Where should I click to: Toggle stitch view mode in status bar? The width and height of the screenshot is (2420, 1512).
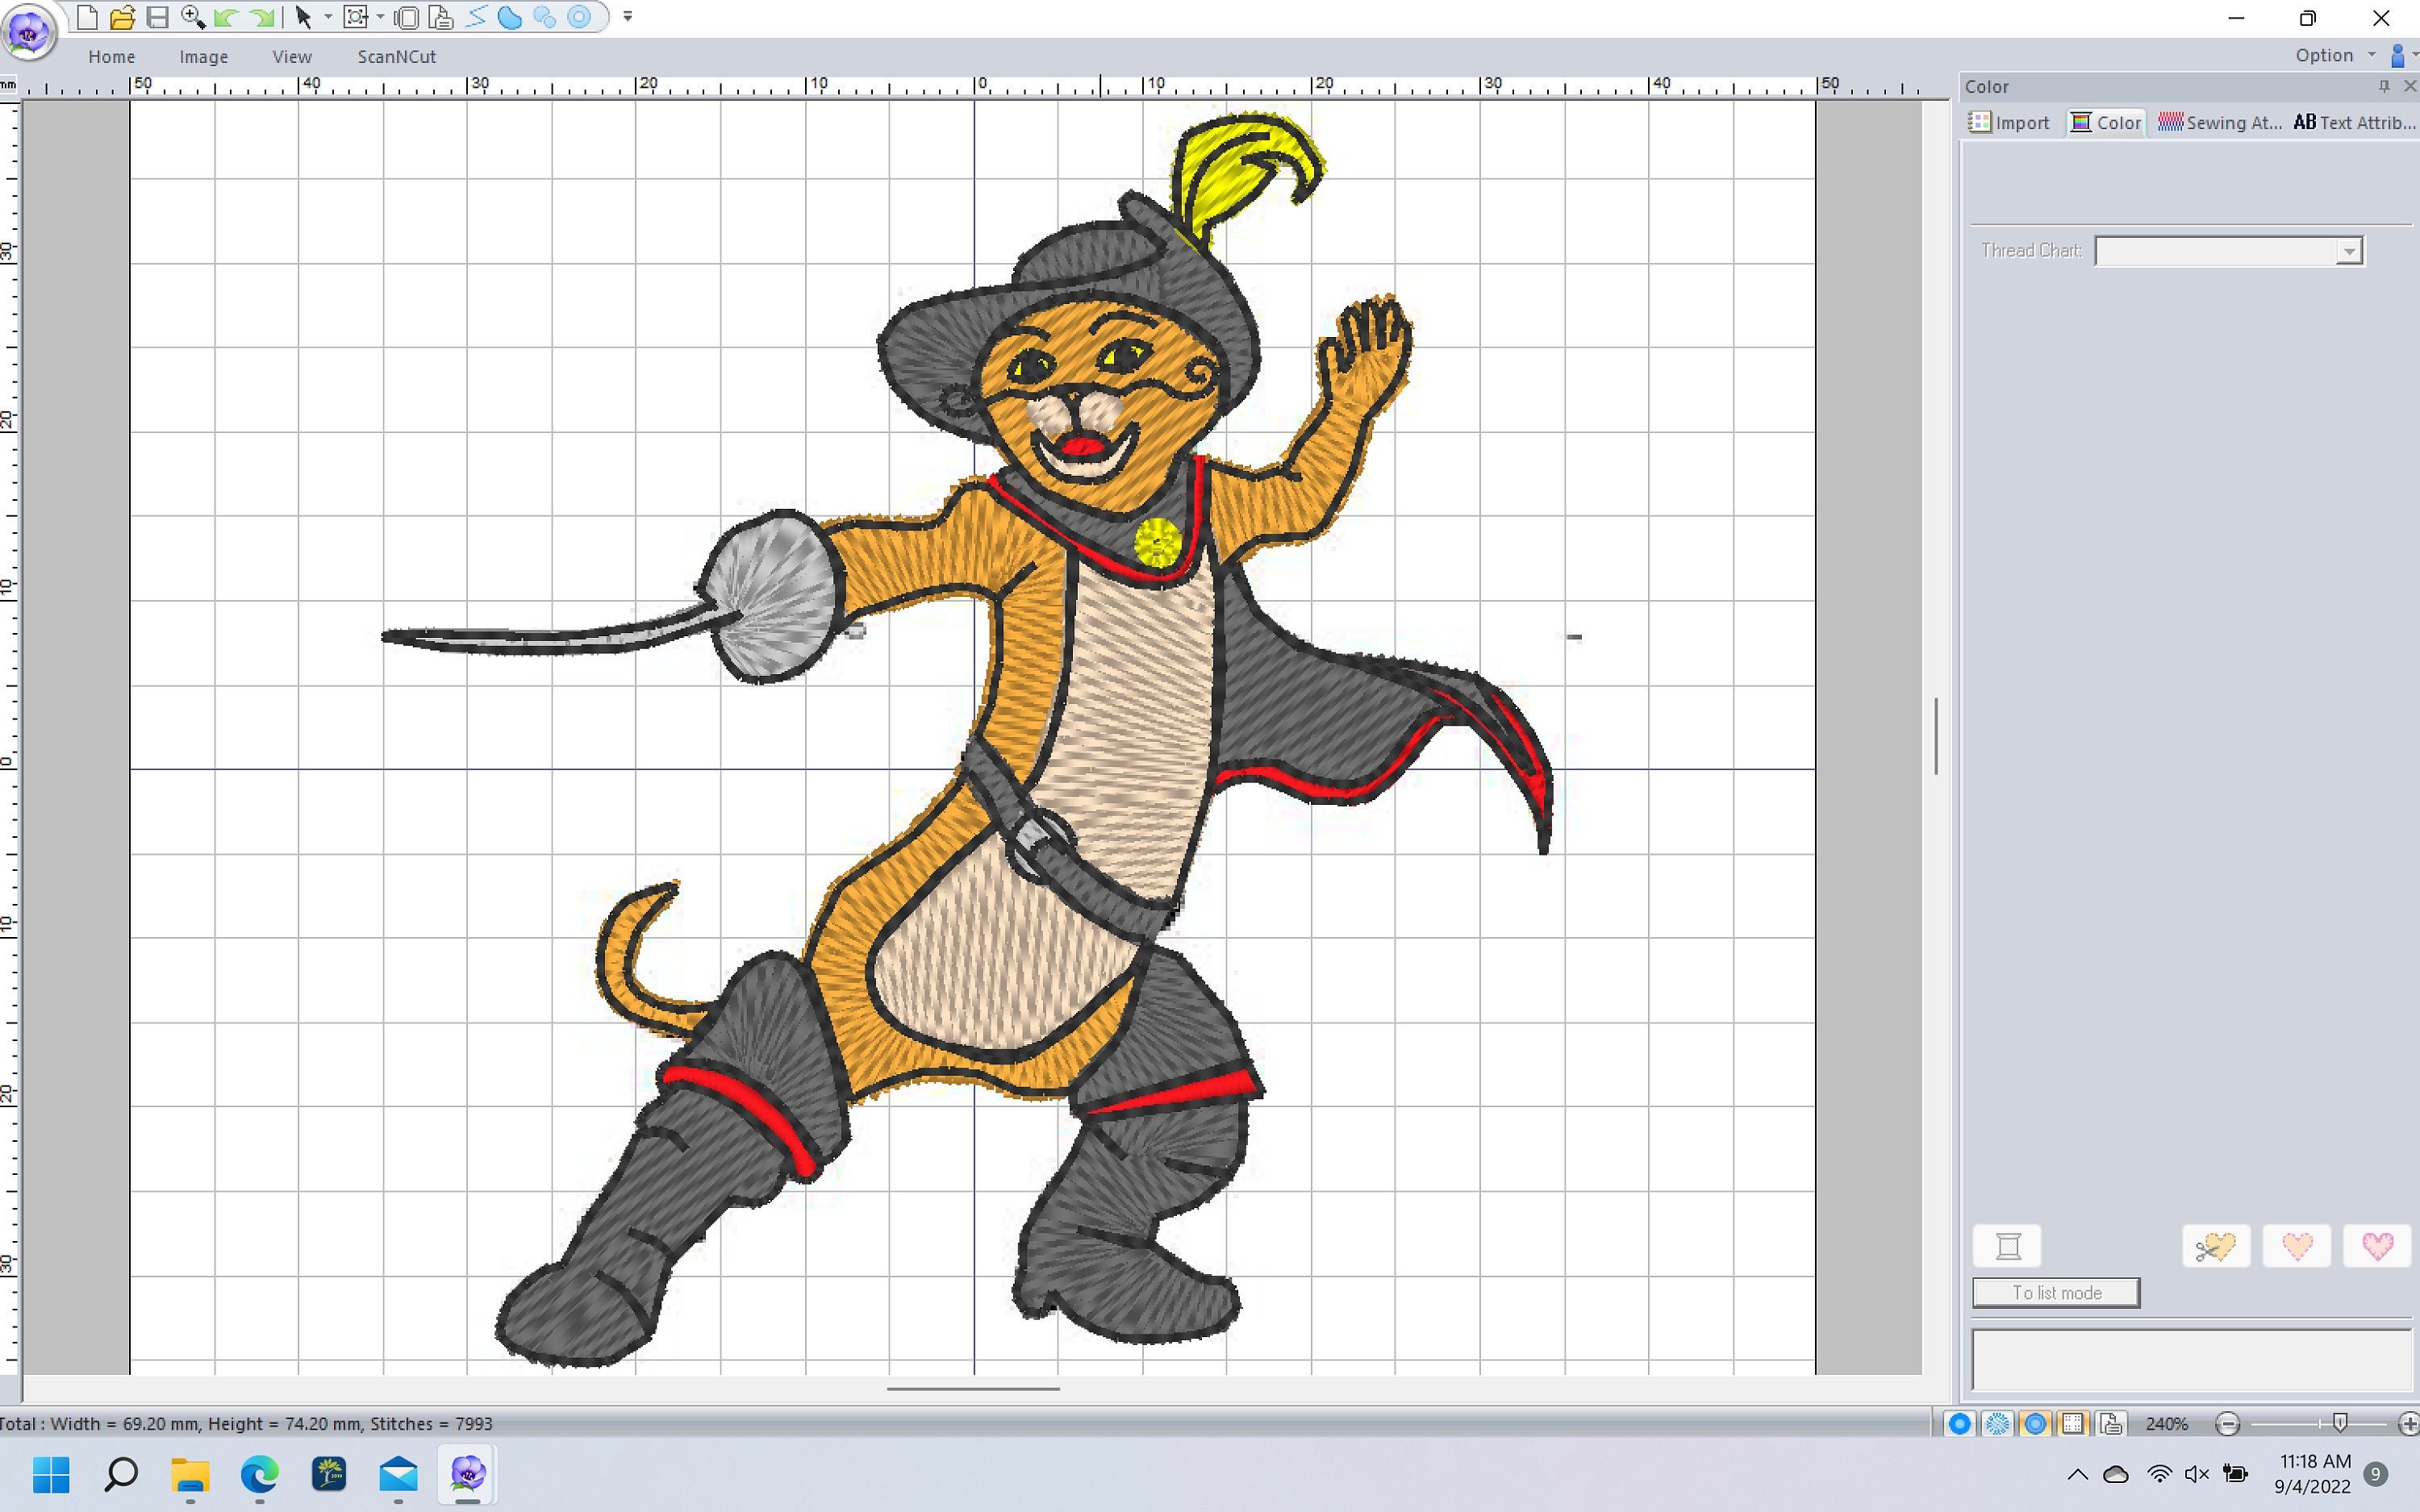(1997, 1424)
